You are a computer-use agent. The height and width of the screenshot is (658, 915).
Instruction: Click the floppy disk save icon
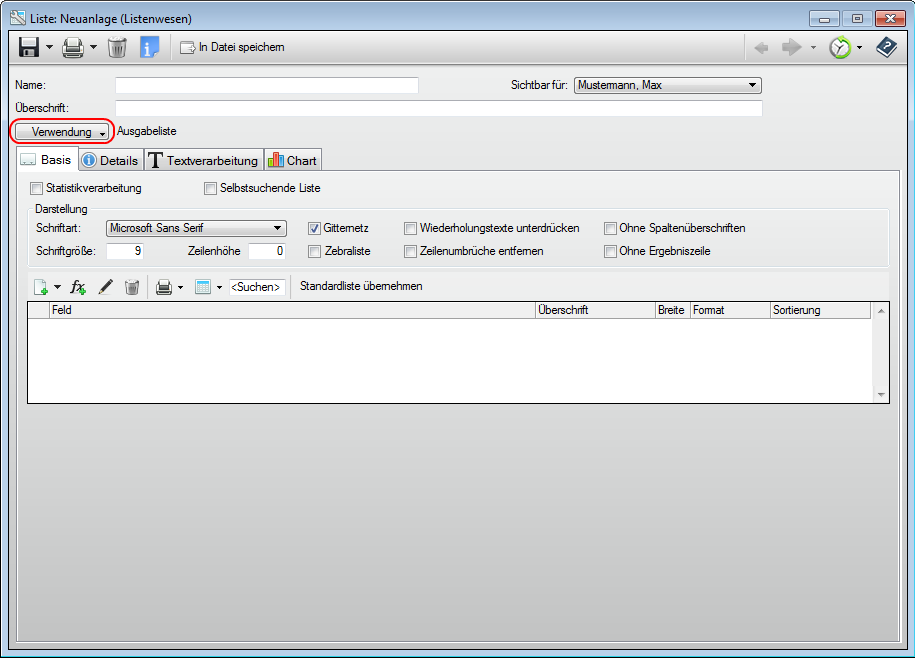[x=29, y=47]
